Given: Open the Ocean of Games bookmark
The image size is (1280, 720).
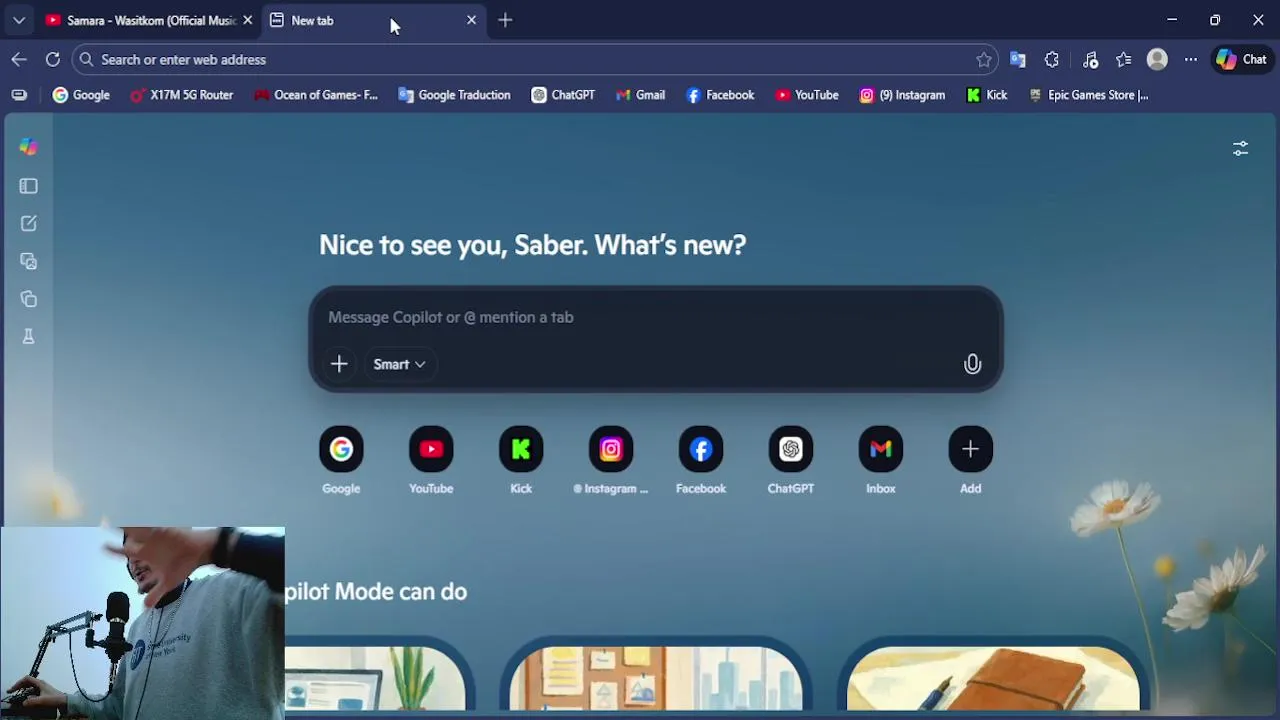Looking at the screenshot, I should click(x=316, y=95).
